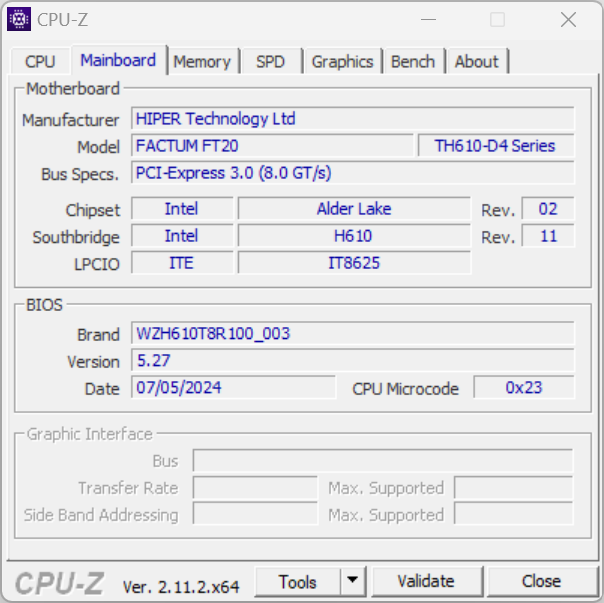Click the CPU-Z app icon in title bar

click(19, 19)
